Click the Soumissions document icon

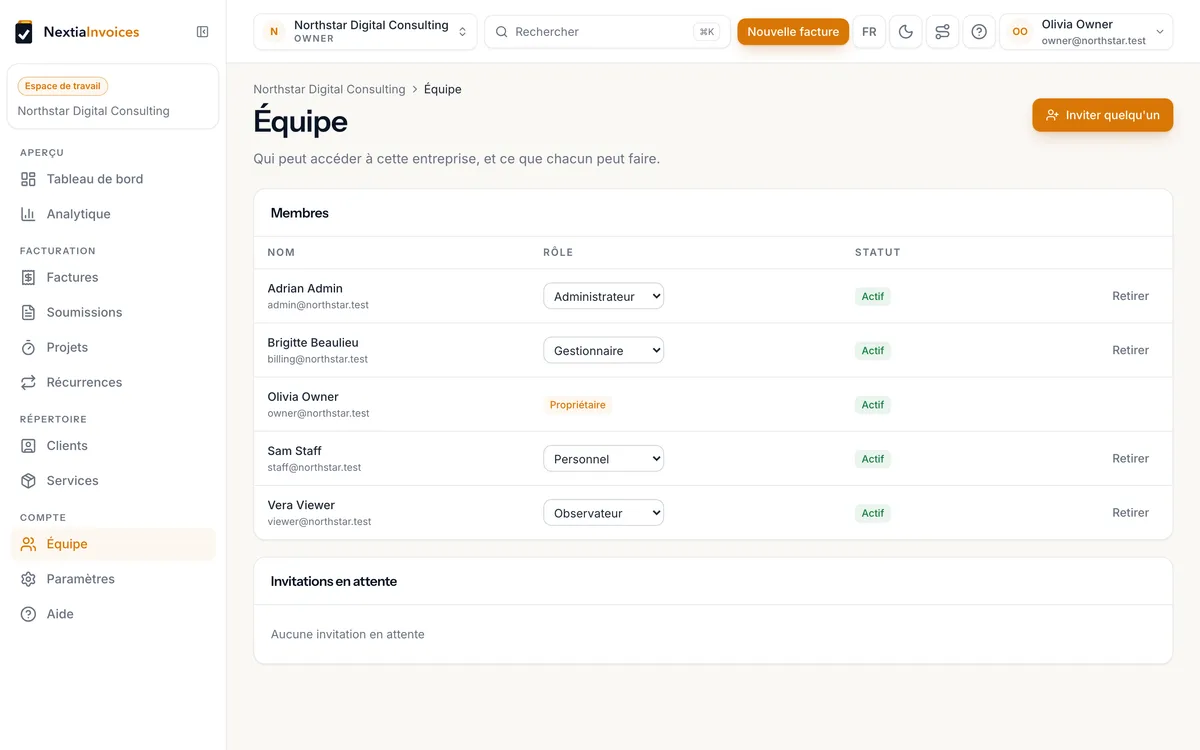point(28,312)
